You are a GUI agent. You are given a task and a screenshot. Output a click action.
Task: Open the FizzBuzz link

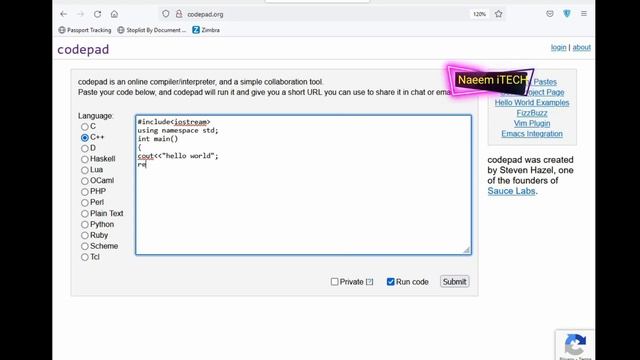tap(532, 113)
